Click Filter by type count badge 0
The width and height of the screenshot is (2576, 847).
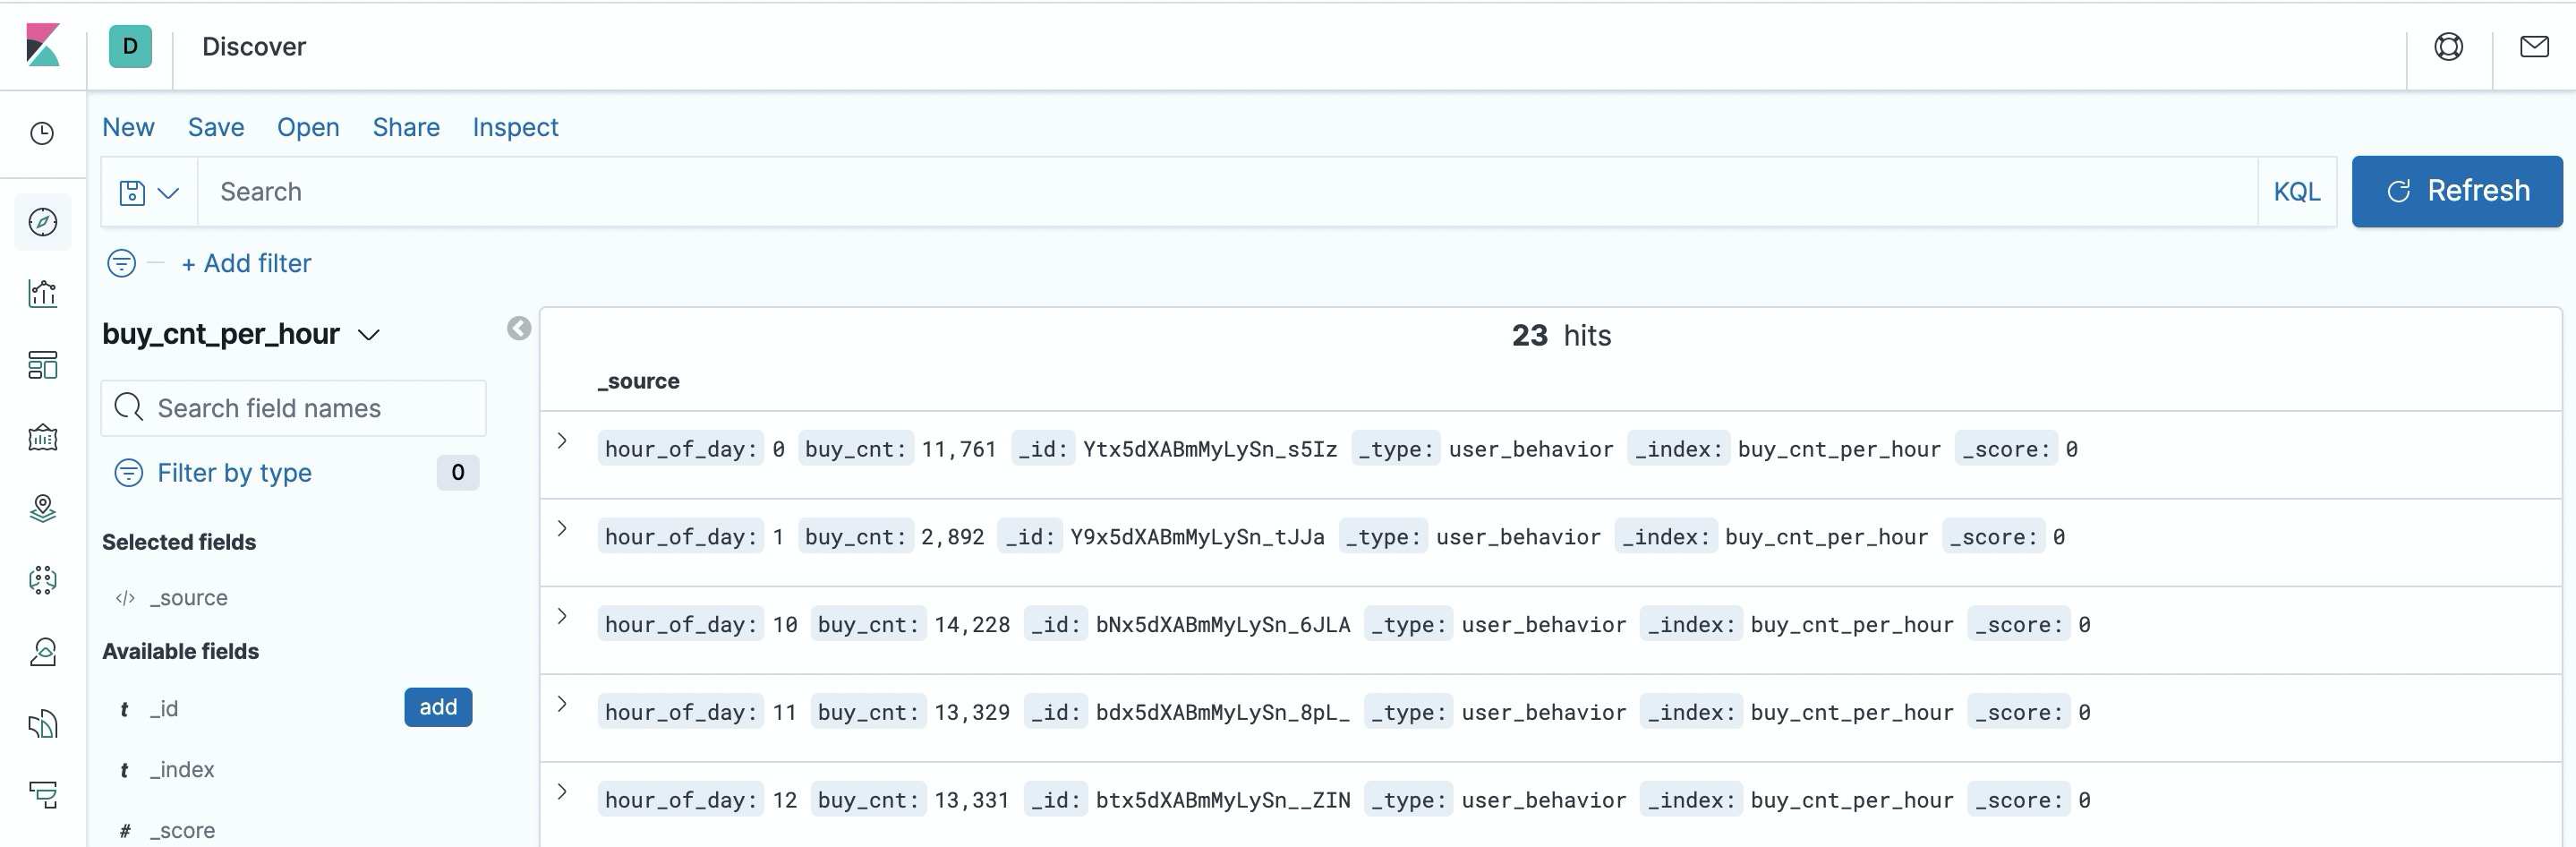click(458, 472)
